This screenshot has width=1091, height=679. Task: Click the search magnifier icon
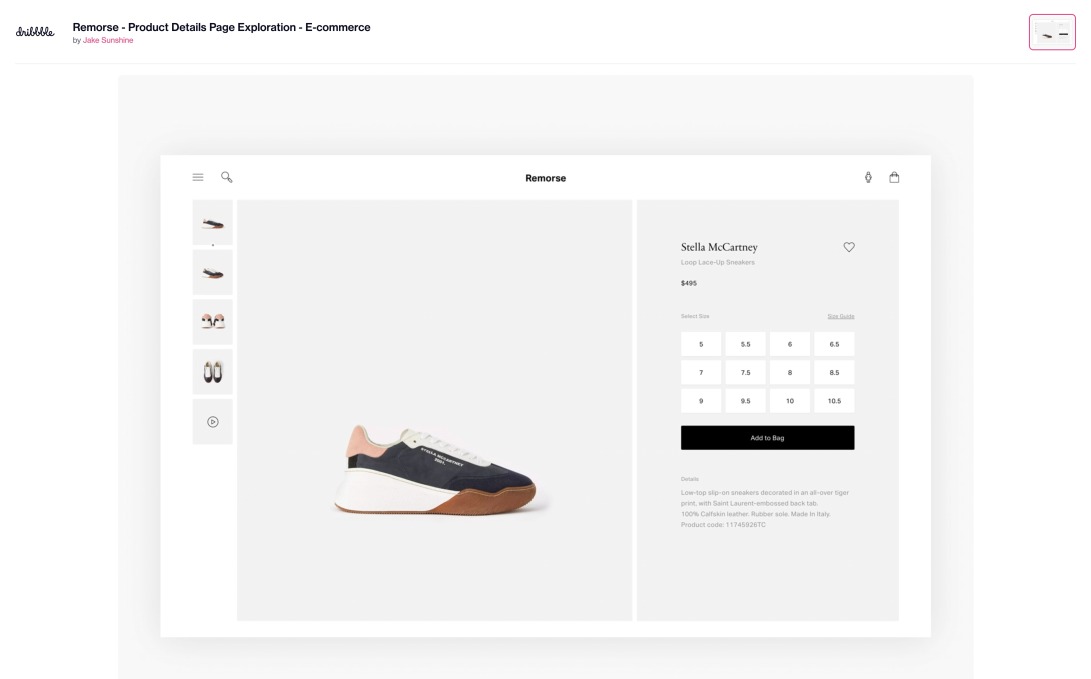click(x=226, y=176)
